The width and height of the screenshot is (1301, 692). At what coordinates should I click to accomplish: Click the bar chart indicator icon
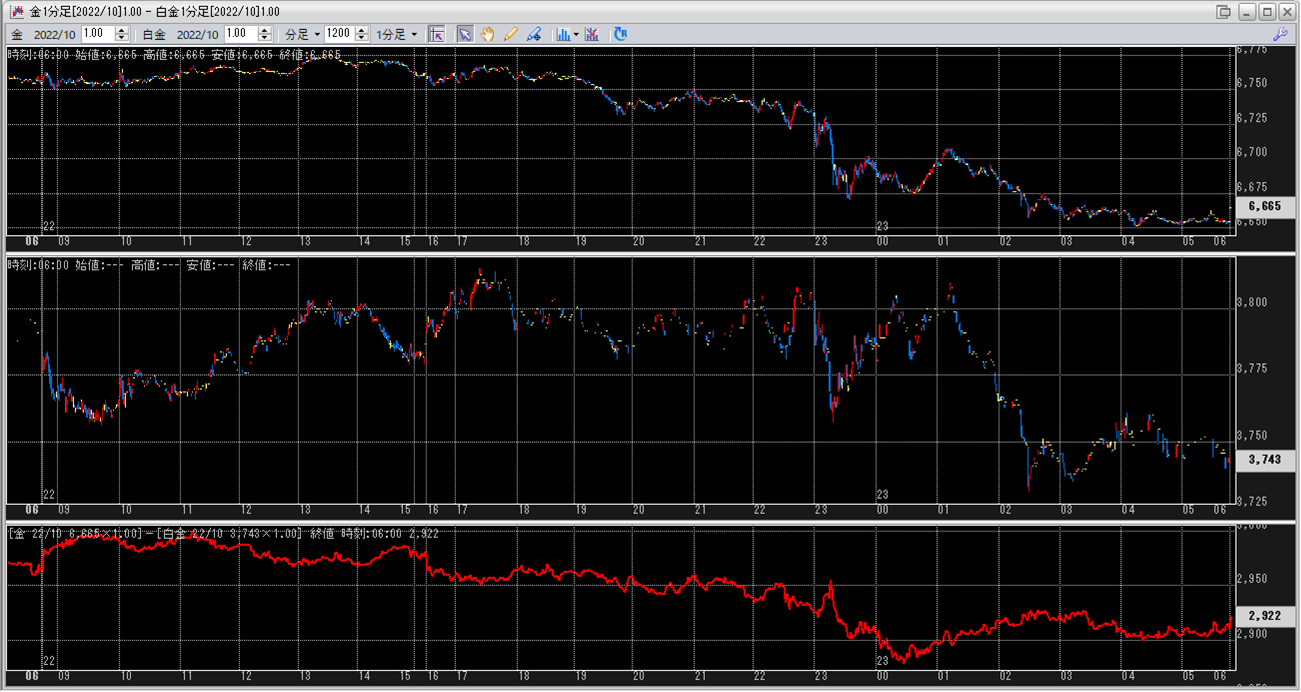(563, 34)
